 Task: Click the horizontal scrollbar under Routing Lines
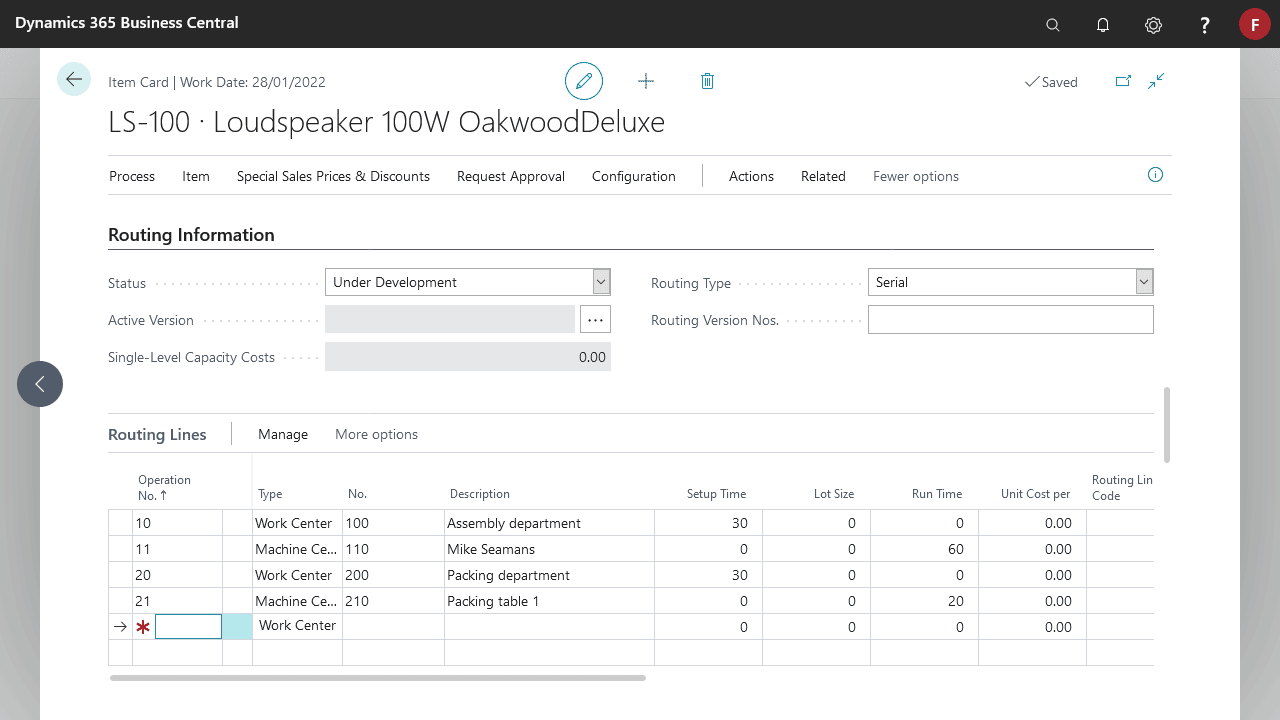[x=378, y=678]
